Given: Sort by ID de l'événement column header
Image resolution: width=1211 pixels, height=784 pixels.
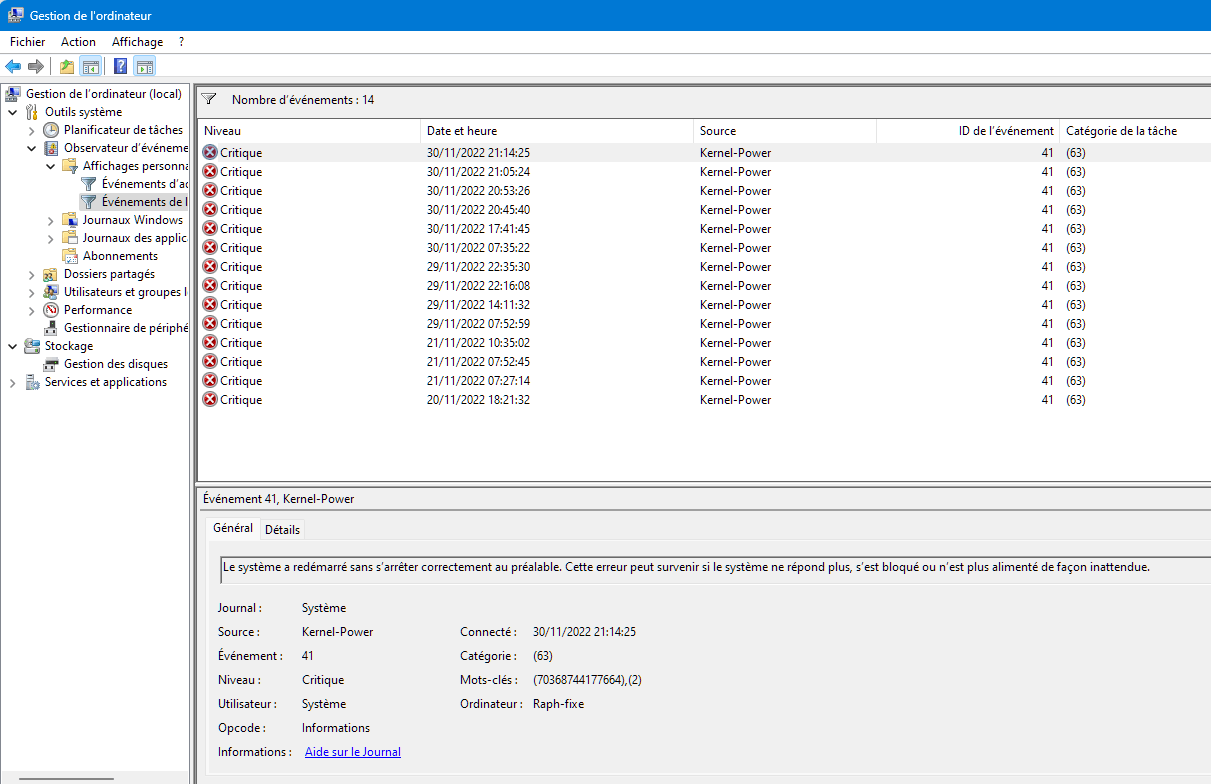Looking at the screenshot, I should click(x=968, y=131).
